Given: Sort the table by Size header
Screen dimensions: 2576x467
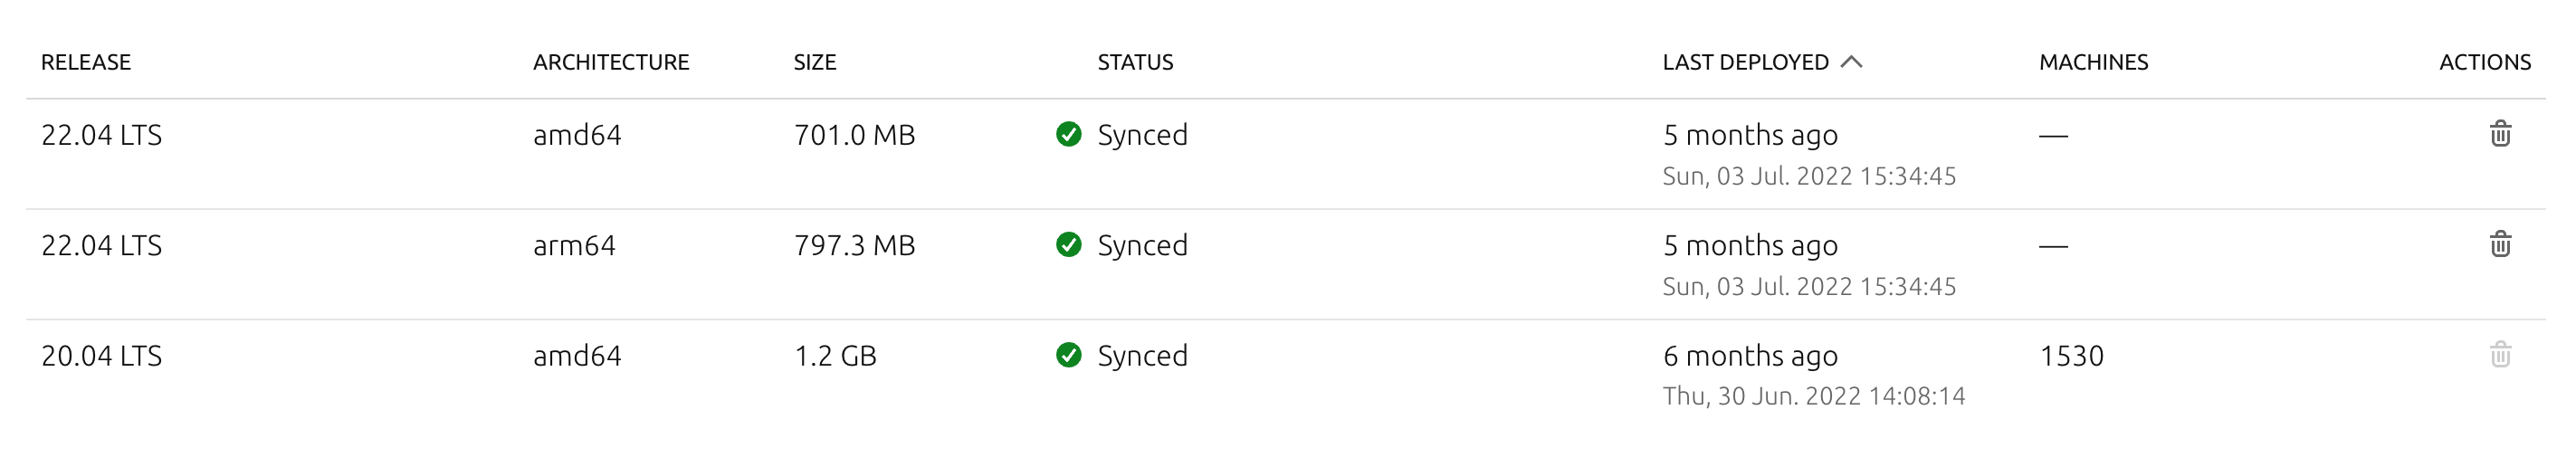Looking at the screenshot, I should (815, 62).
